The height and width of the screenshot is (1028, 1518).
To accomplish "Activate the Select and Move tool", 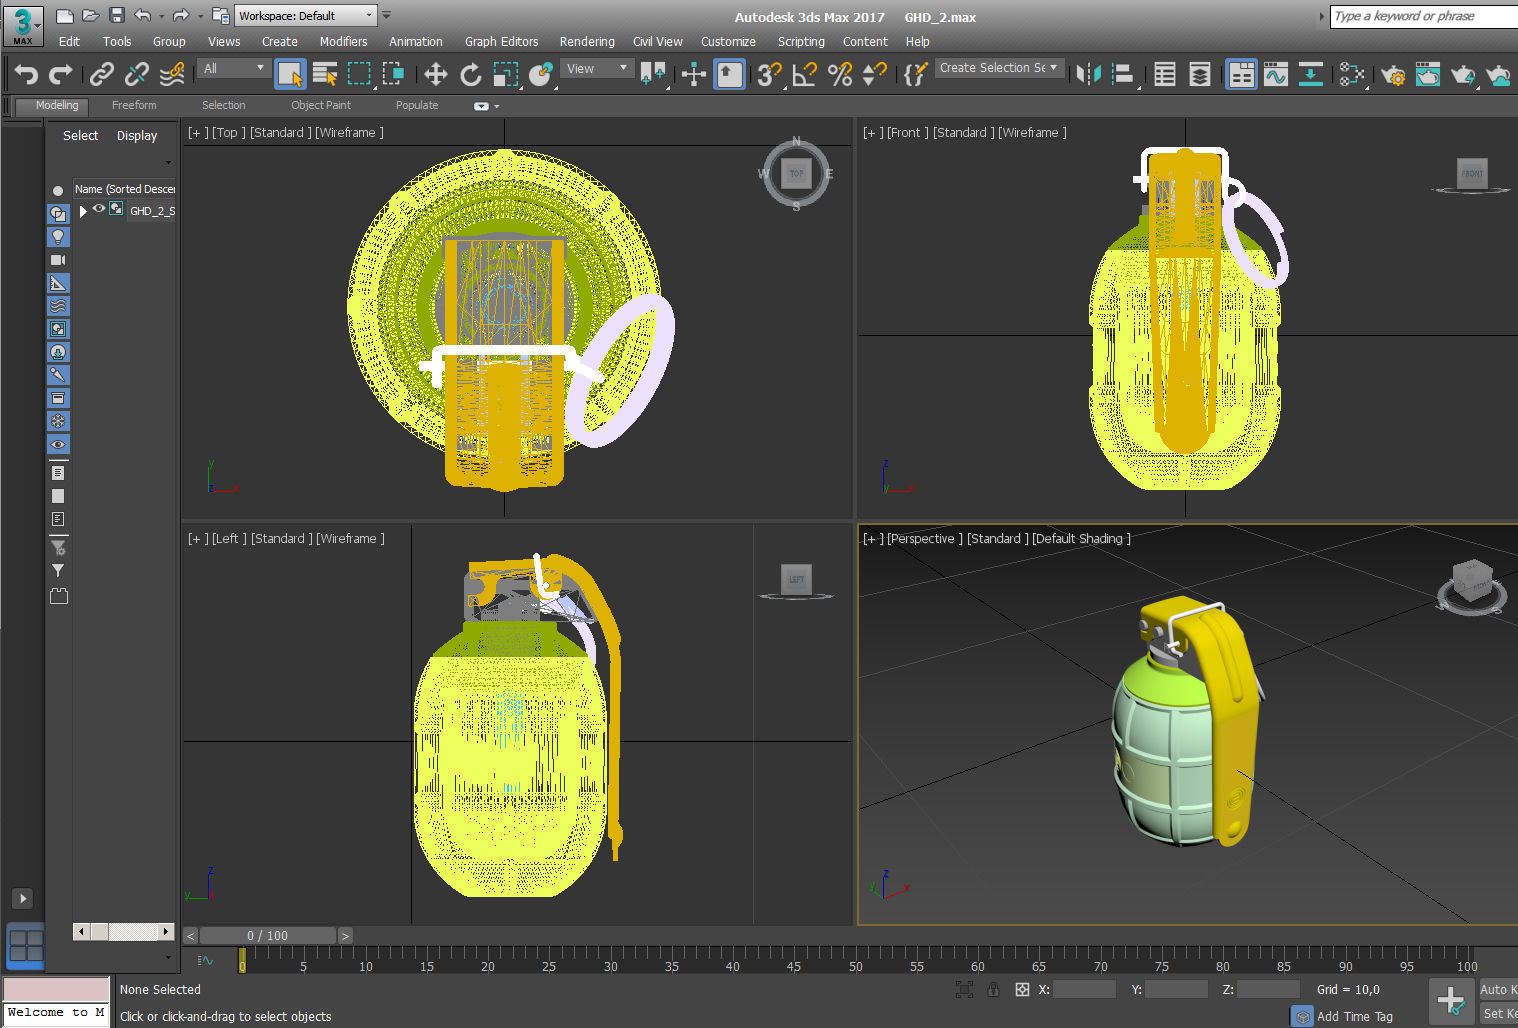I will [x=435, y=74].
